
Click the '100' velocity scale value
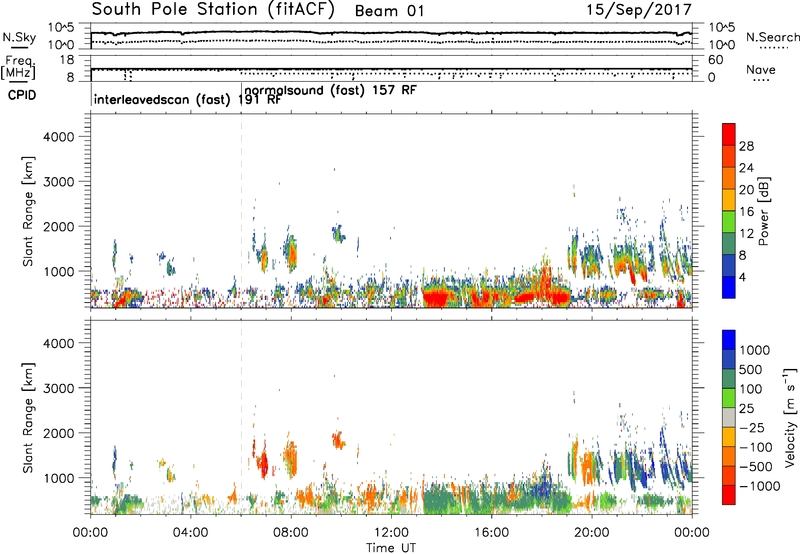tap(751, 389)
